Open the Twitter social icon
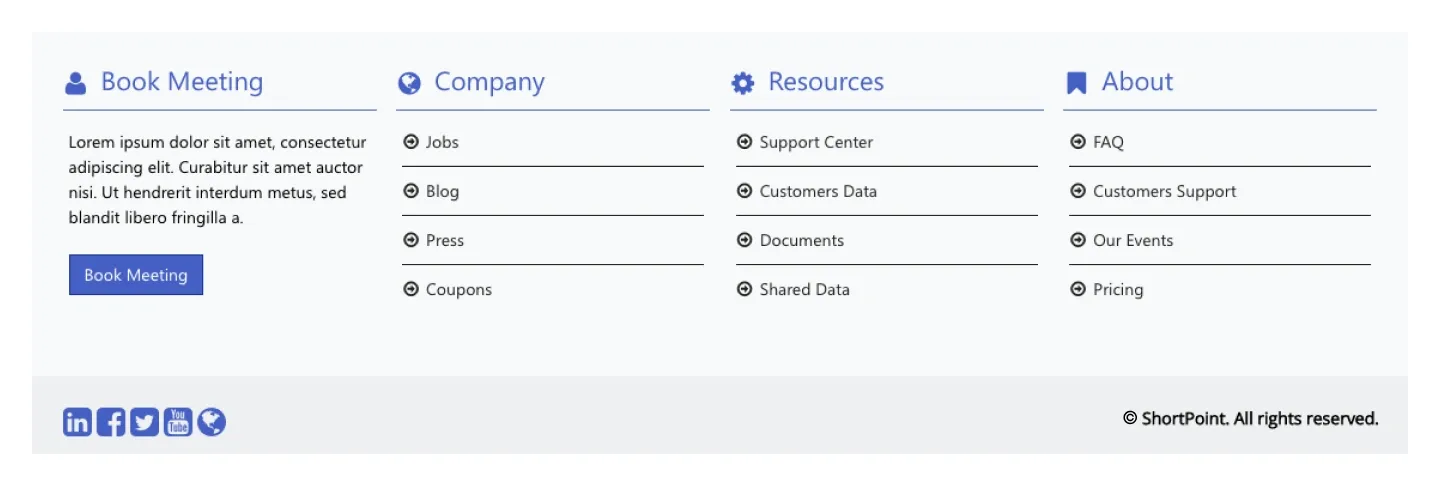Screen dimensions: 1440x486 pyautogui.click(x=144, y=422)
